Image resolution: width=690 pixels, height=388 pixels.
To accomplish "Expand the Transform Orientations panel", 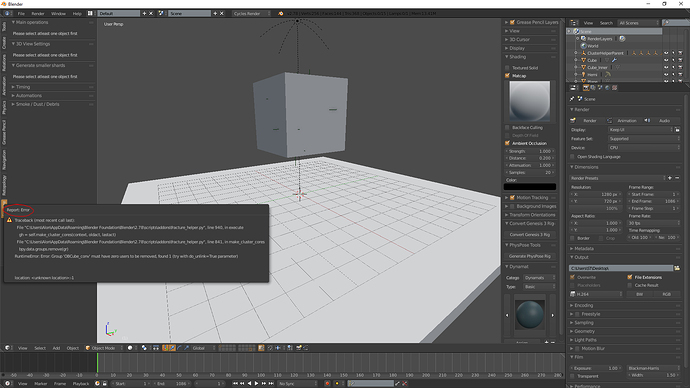I will coord(532,215).
